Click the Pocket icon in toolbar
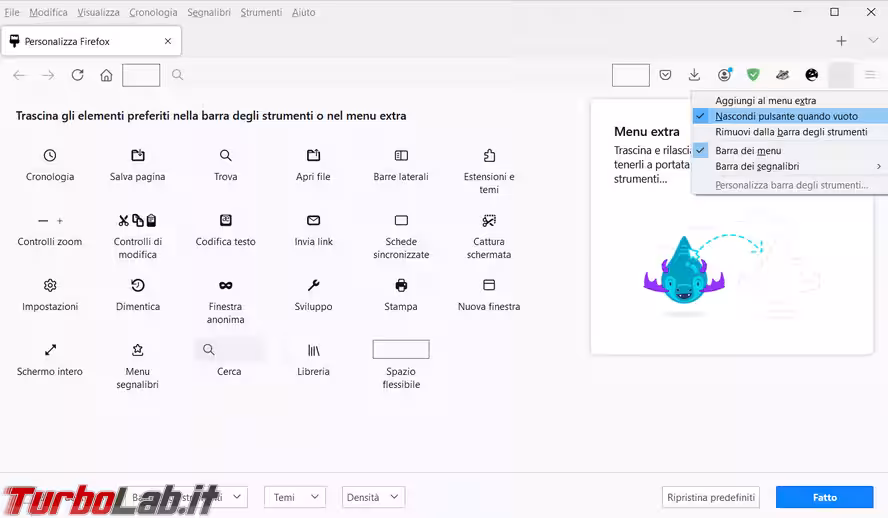This screenshot has width=888, height=518. [665, 75]
